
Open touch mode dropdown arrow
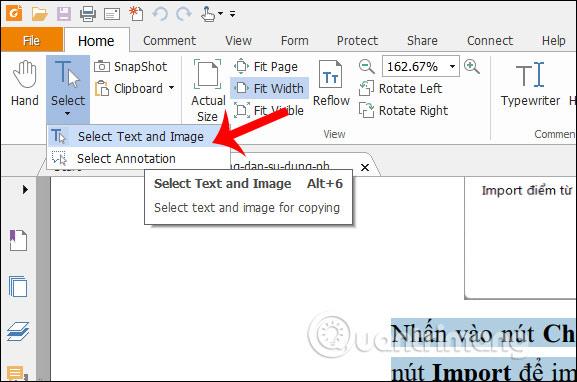(x=220, y=14)
